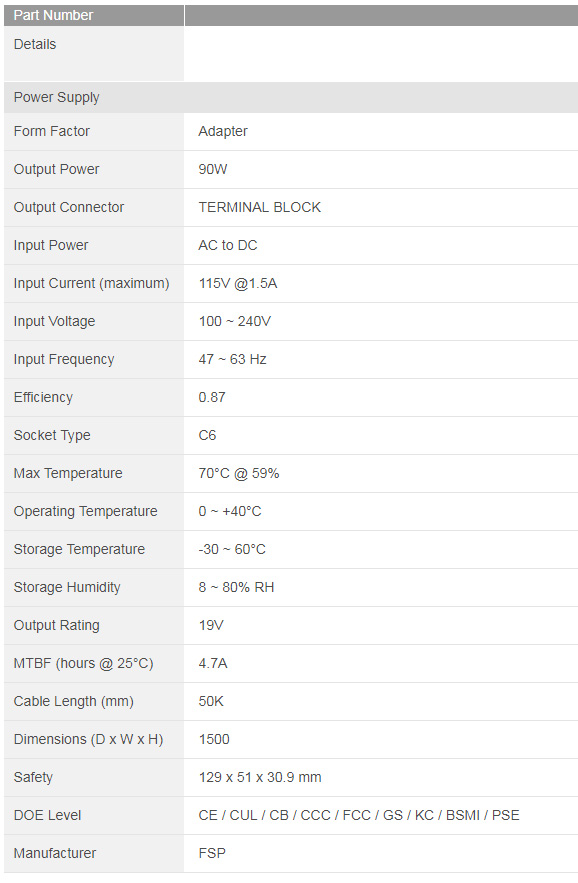Click the Input Current (maximum) label

click(91, 283)
